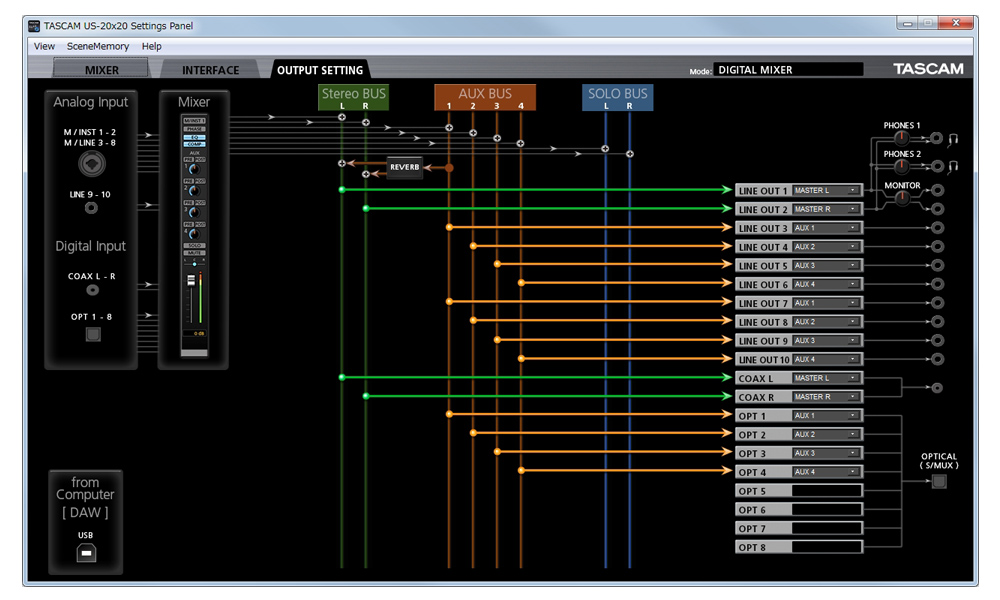This screenshot has width=1000, height=600.
Task: Click the TASCAM logo at top right
Action: click(928, 69)
